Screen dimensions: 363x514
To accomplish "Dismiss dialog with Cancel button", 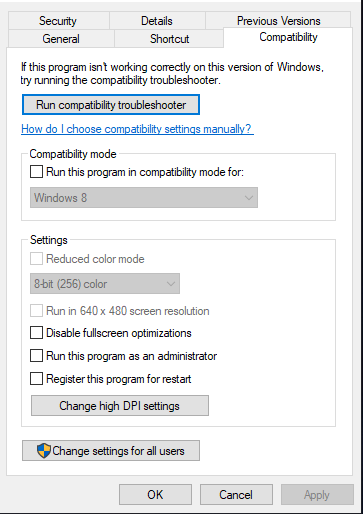I will tap(236, 495).
